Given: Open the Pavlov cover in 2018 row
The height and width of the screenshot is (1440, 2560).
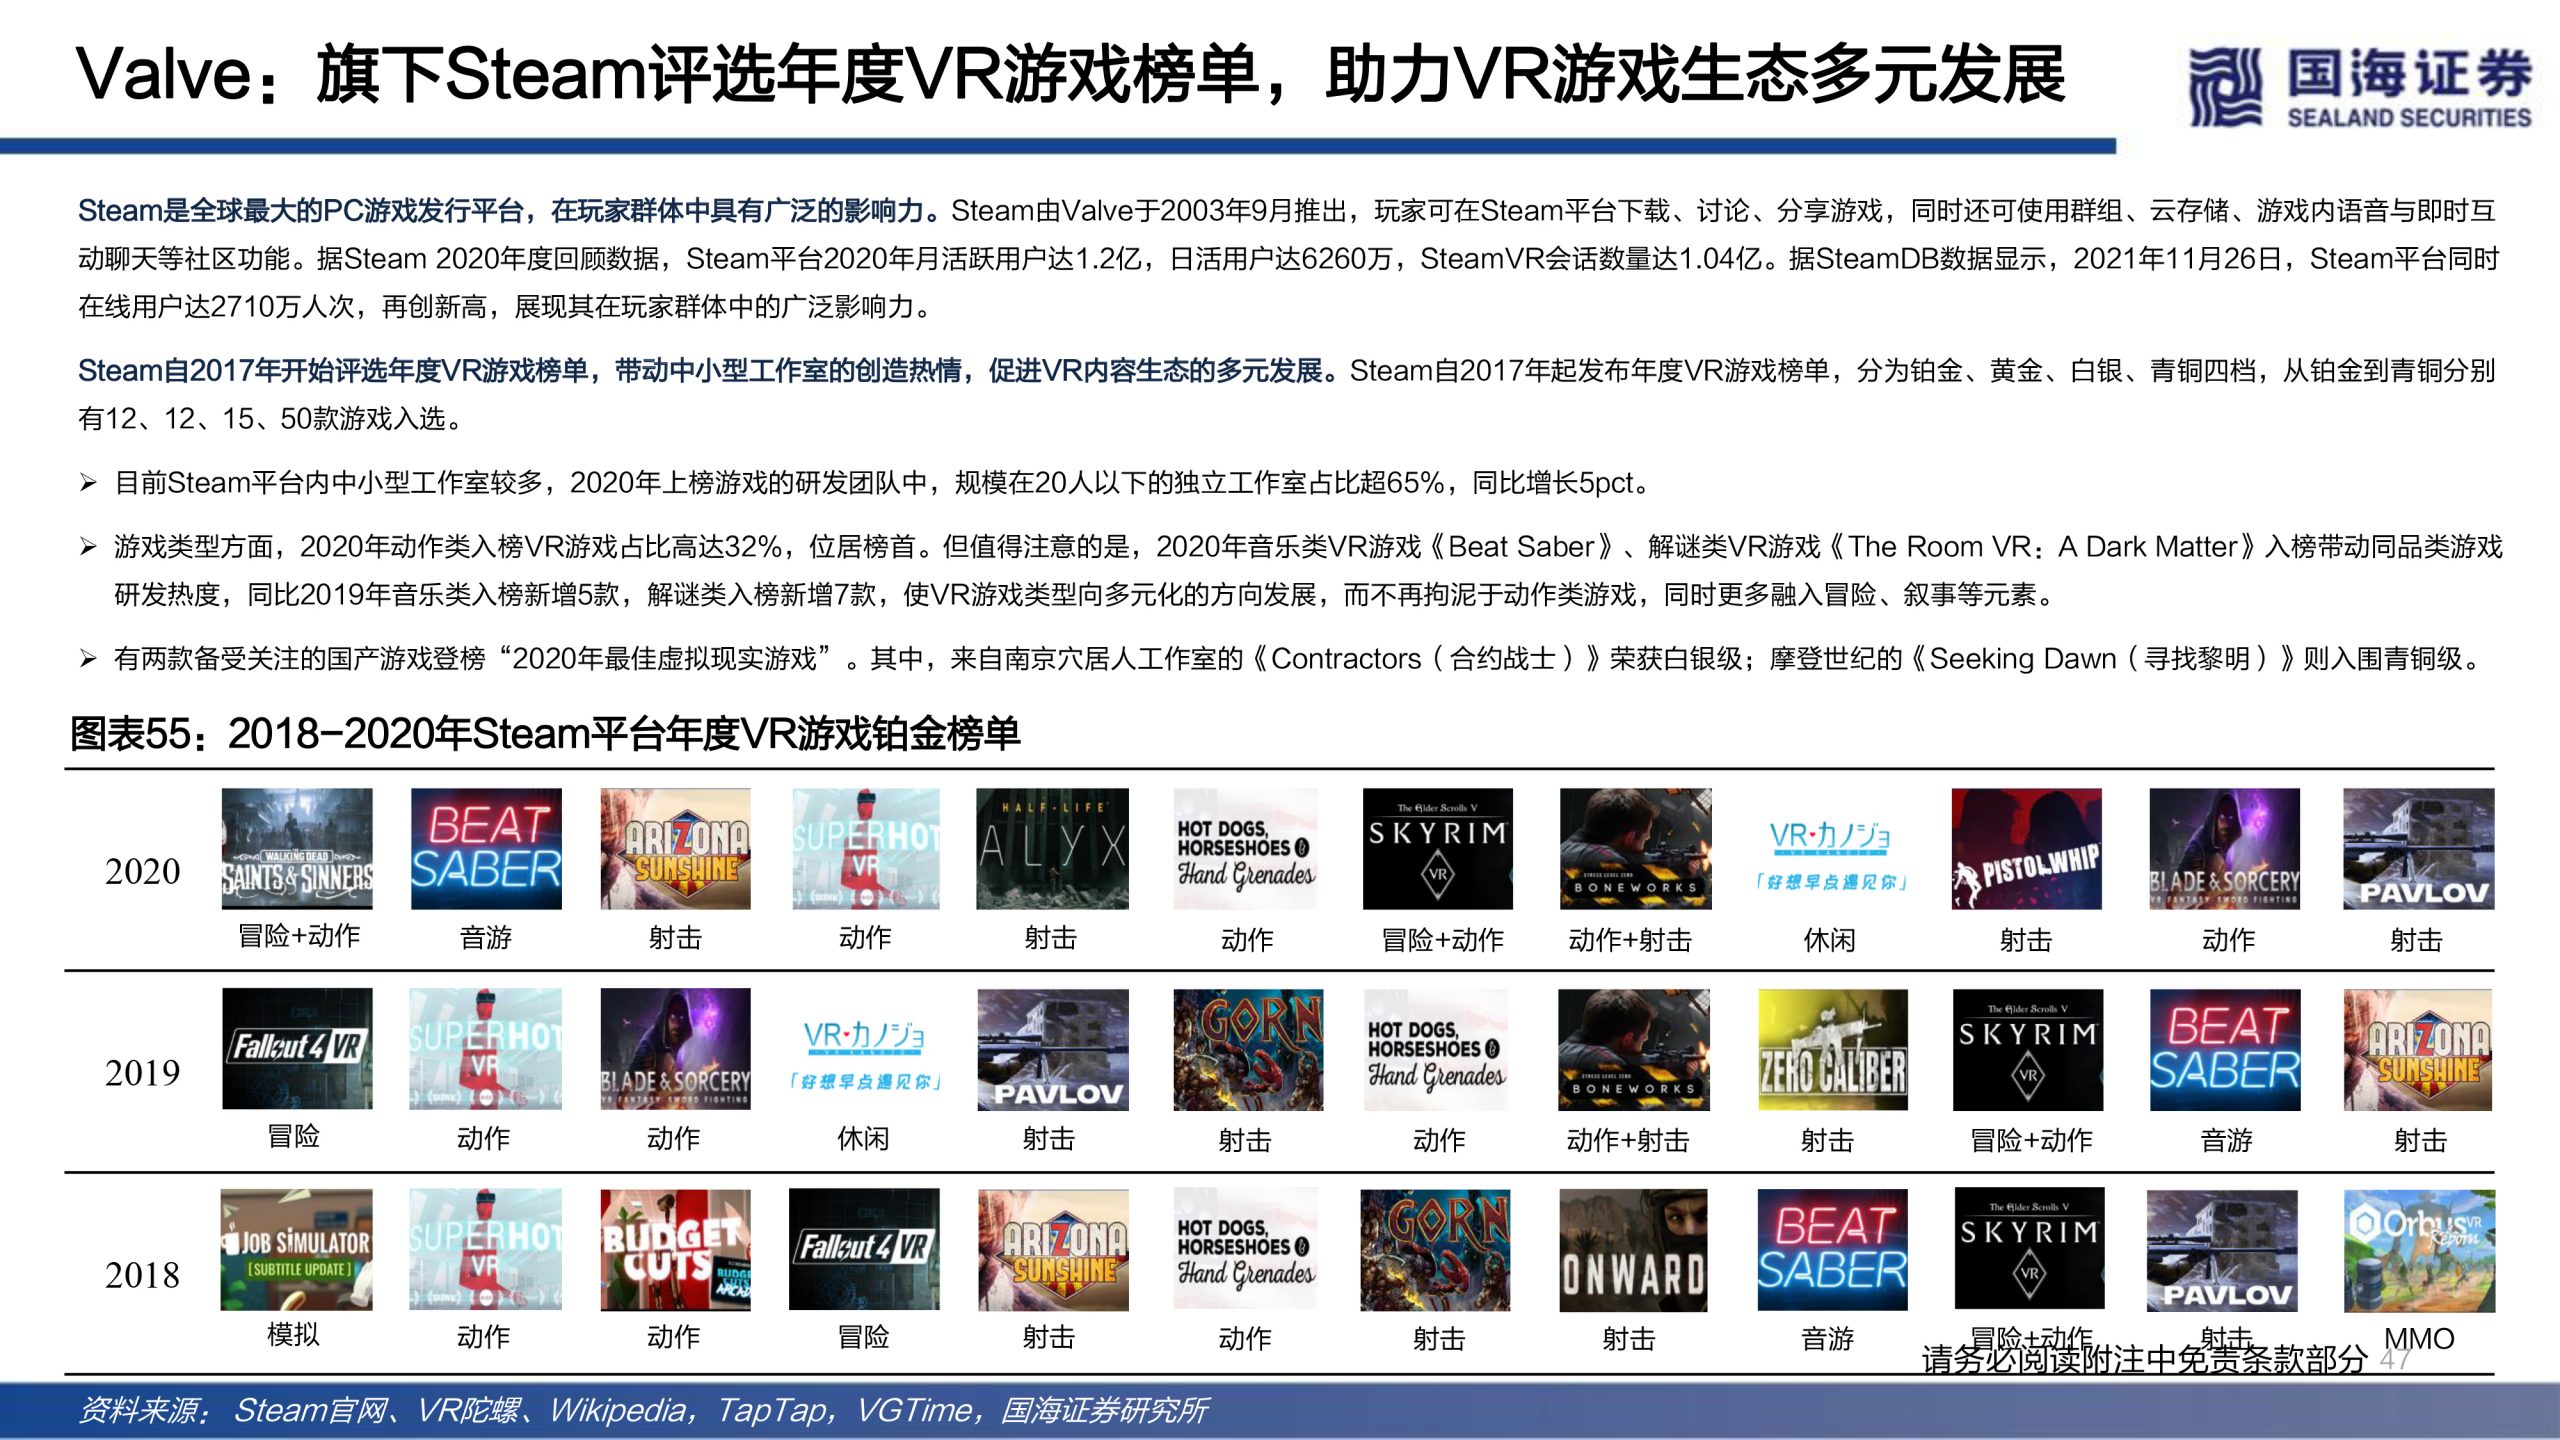Looking at the screenshot, I should [x=2222, y=1250].
